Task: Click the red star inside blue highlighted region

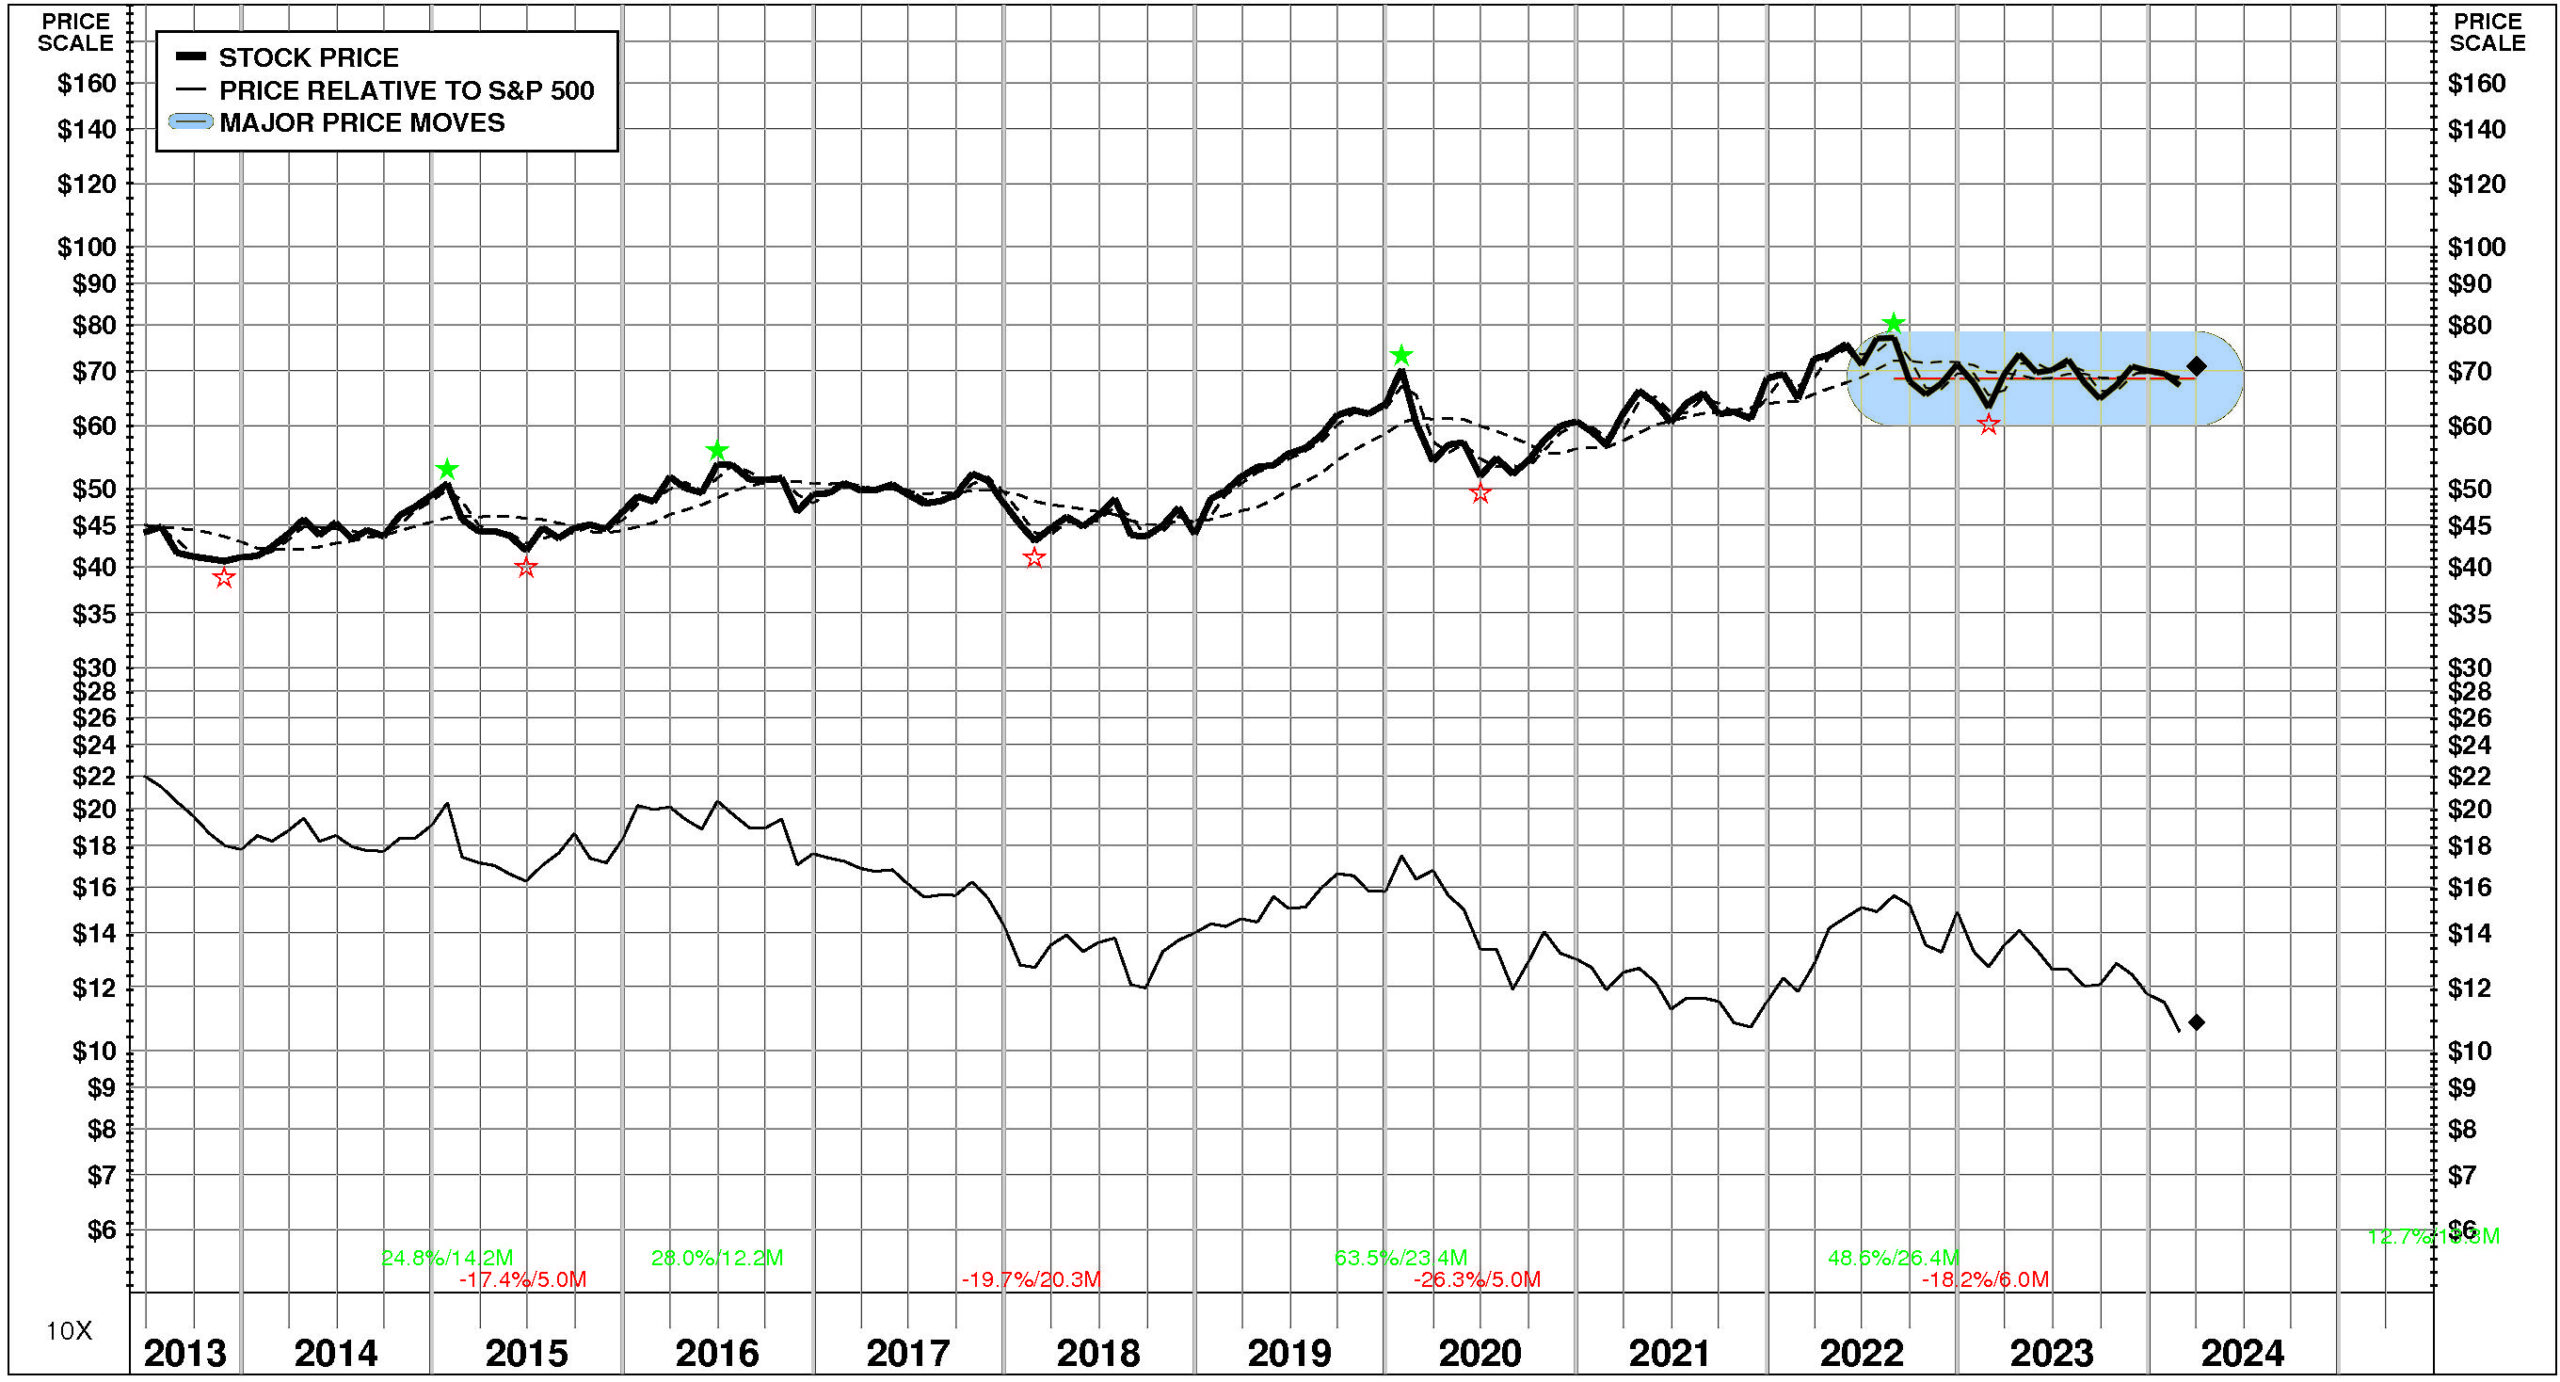Action: [x=1988, y=425]
